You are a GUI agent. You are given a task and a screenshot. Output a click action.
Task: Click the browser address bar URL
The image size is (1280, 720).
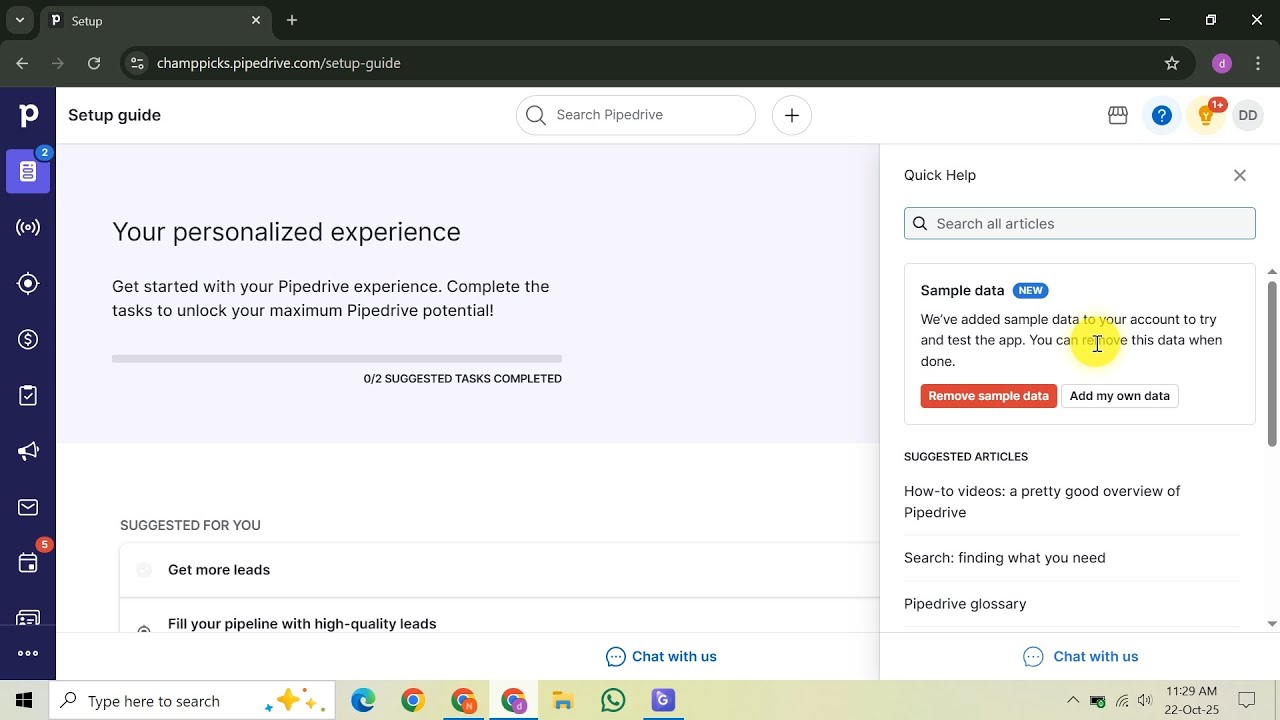[x=279, y=63]
